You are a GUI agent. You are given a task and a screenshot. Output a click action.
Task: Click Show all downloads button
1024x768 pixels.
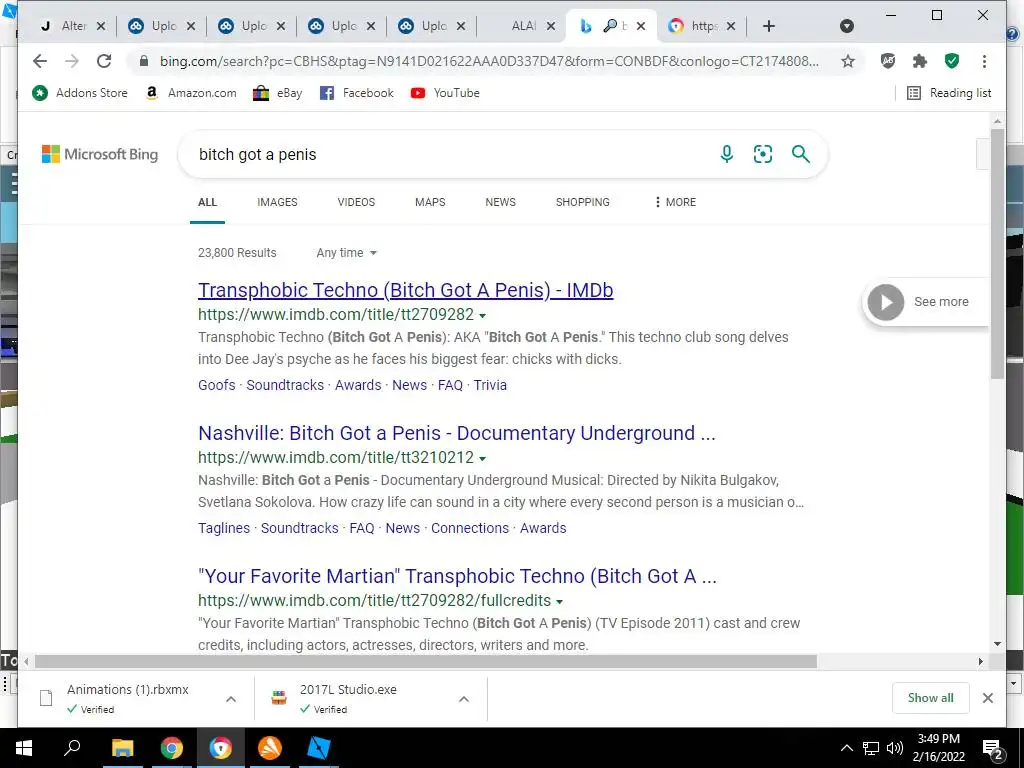pyautogui.click(x=931, y=698)
